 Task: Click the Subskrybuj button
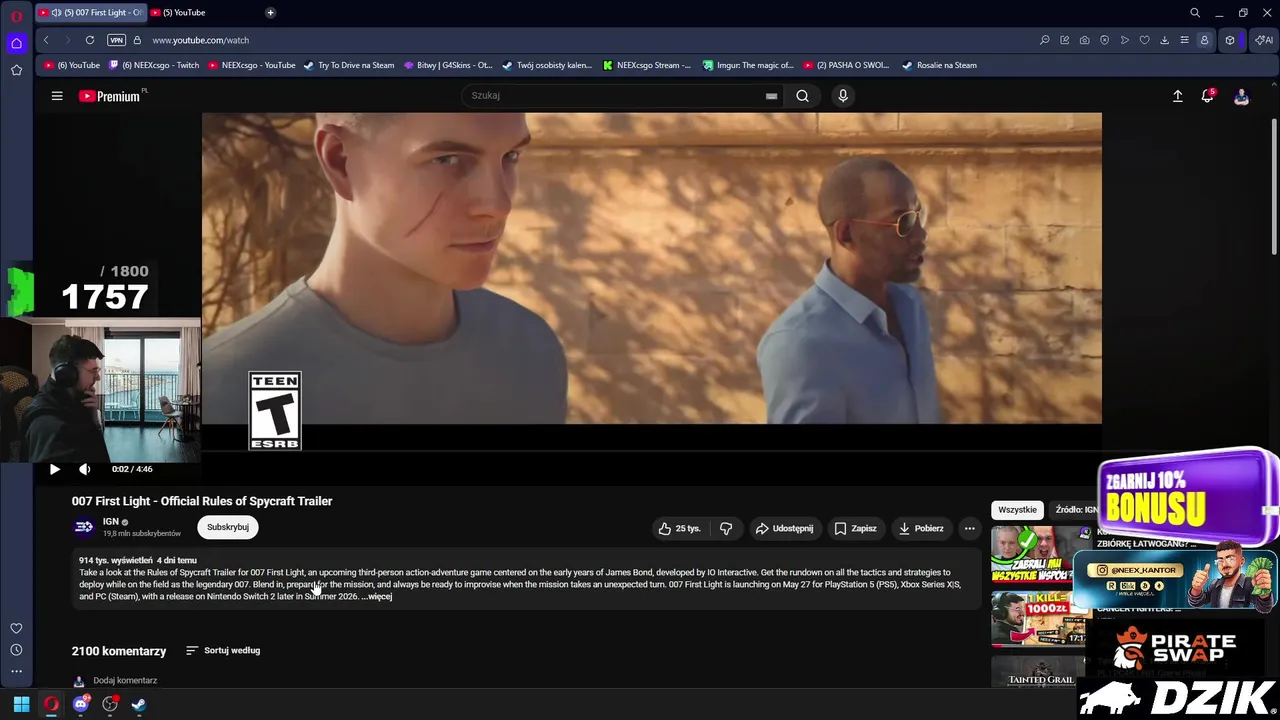tap(228, 527)
